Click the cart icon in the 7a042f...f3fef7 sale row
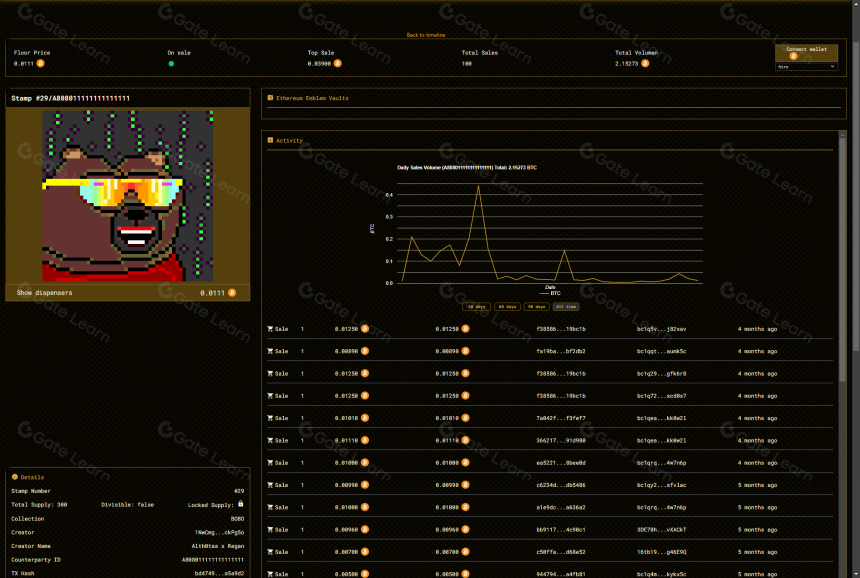The image size is (860, 578). click(x=270, y=418)
